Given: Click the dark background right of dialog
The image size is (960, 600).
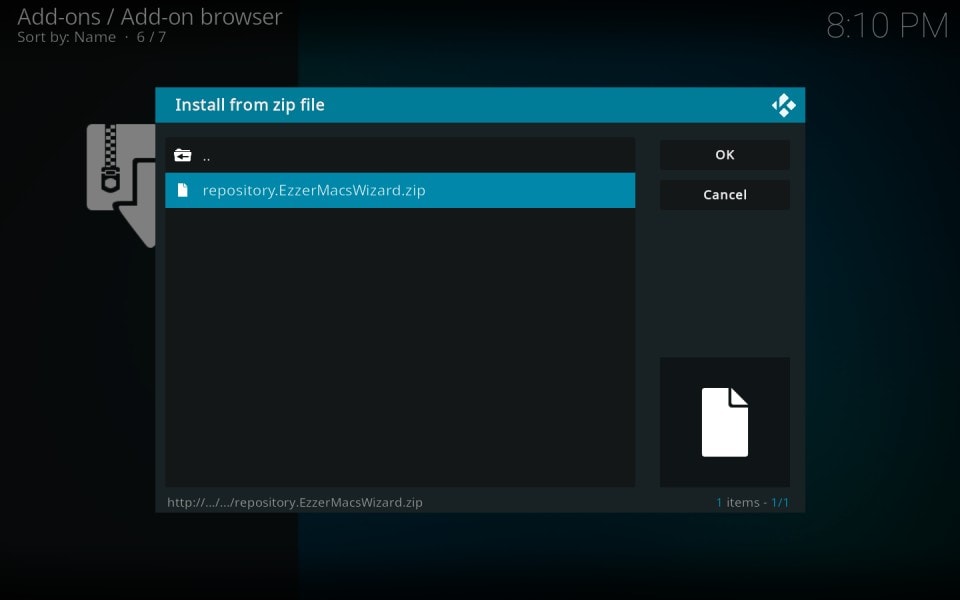Looking at the screenshot, I should 880,300.
